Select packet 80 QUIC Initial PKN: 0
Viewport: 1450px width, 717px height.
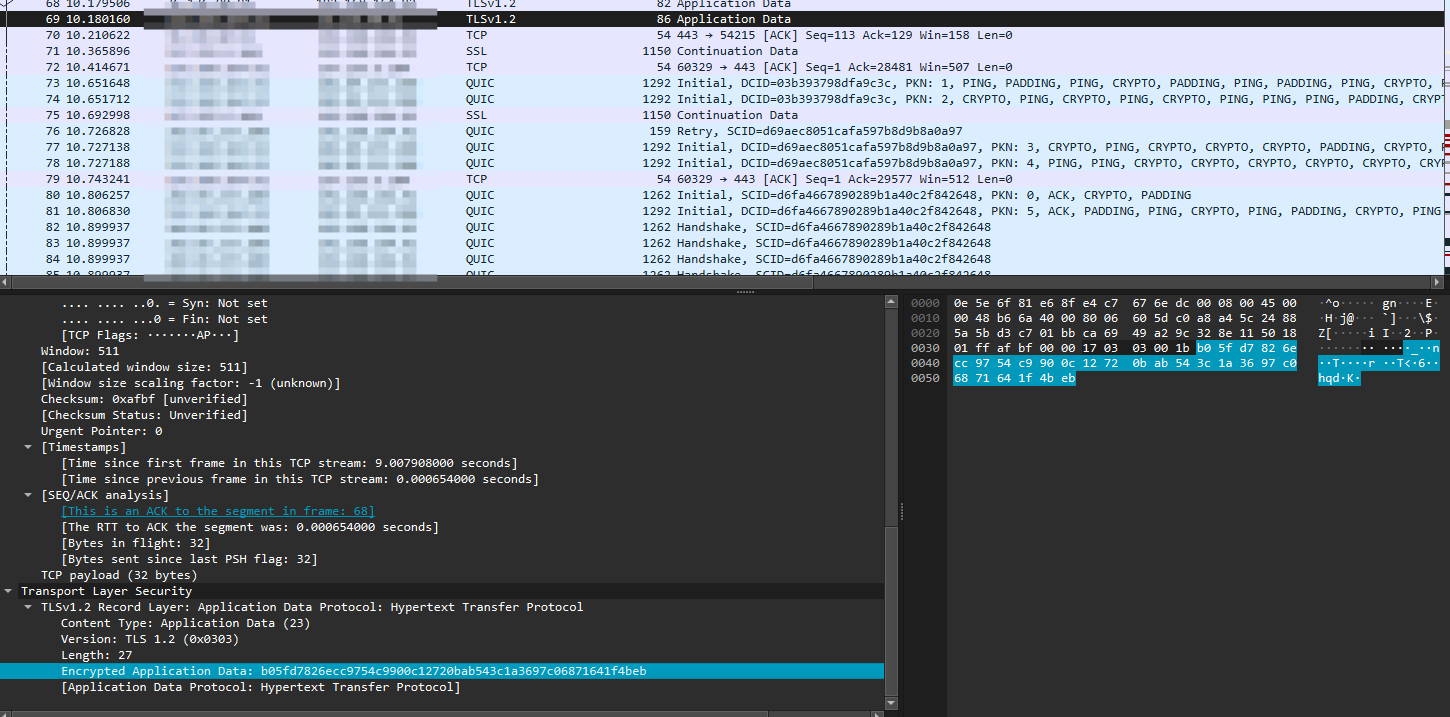[x=720, y=195]
